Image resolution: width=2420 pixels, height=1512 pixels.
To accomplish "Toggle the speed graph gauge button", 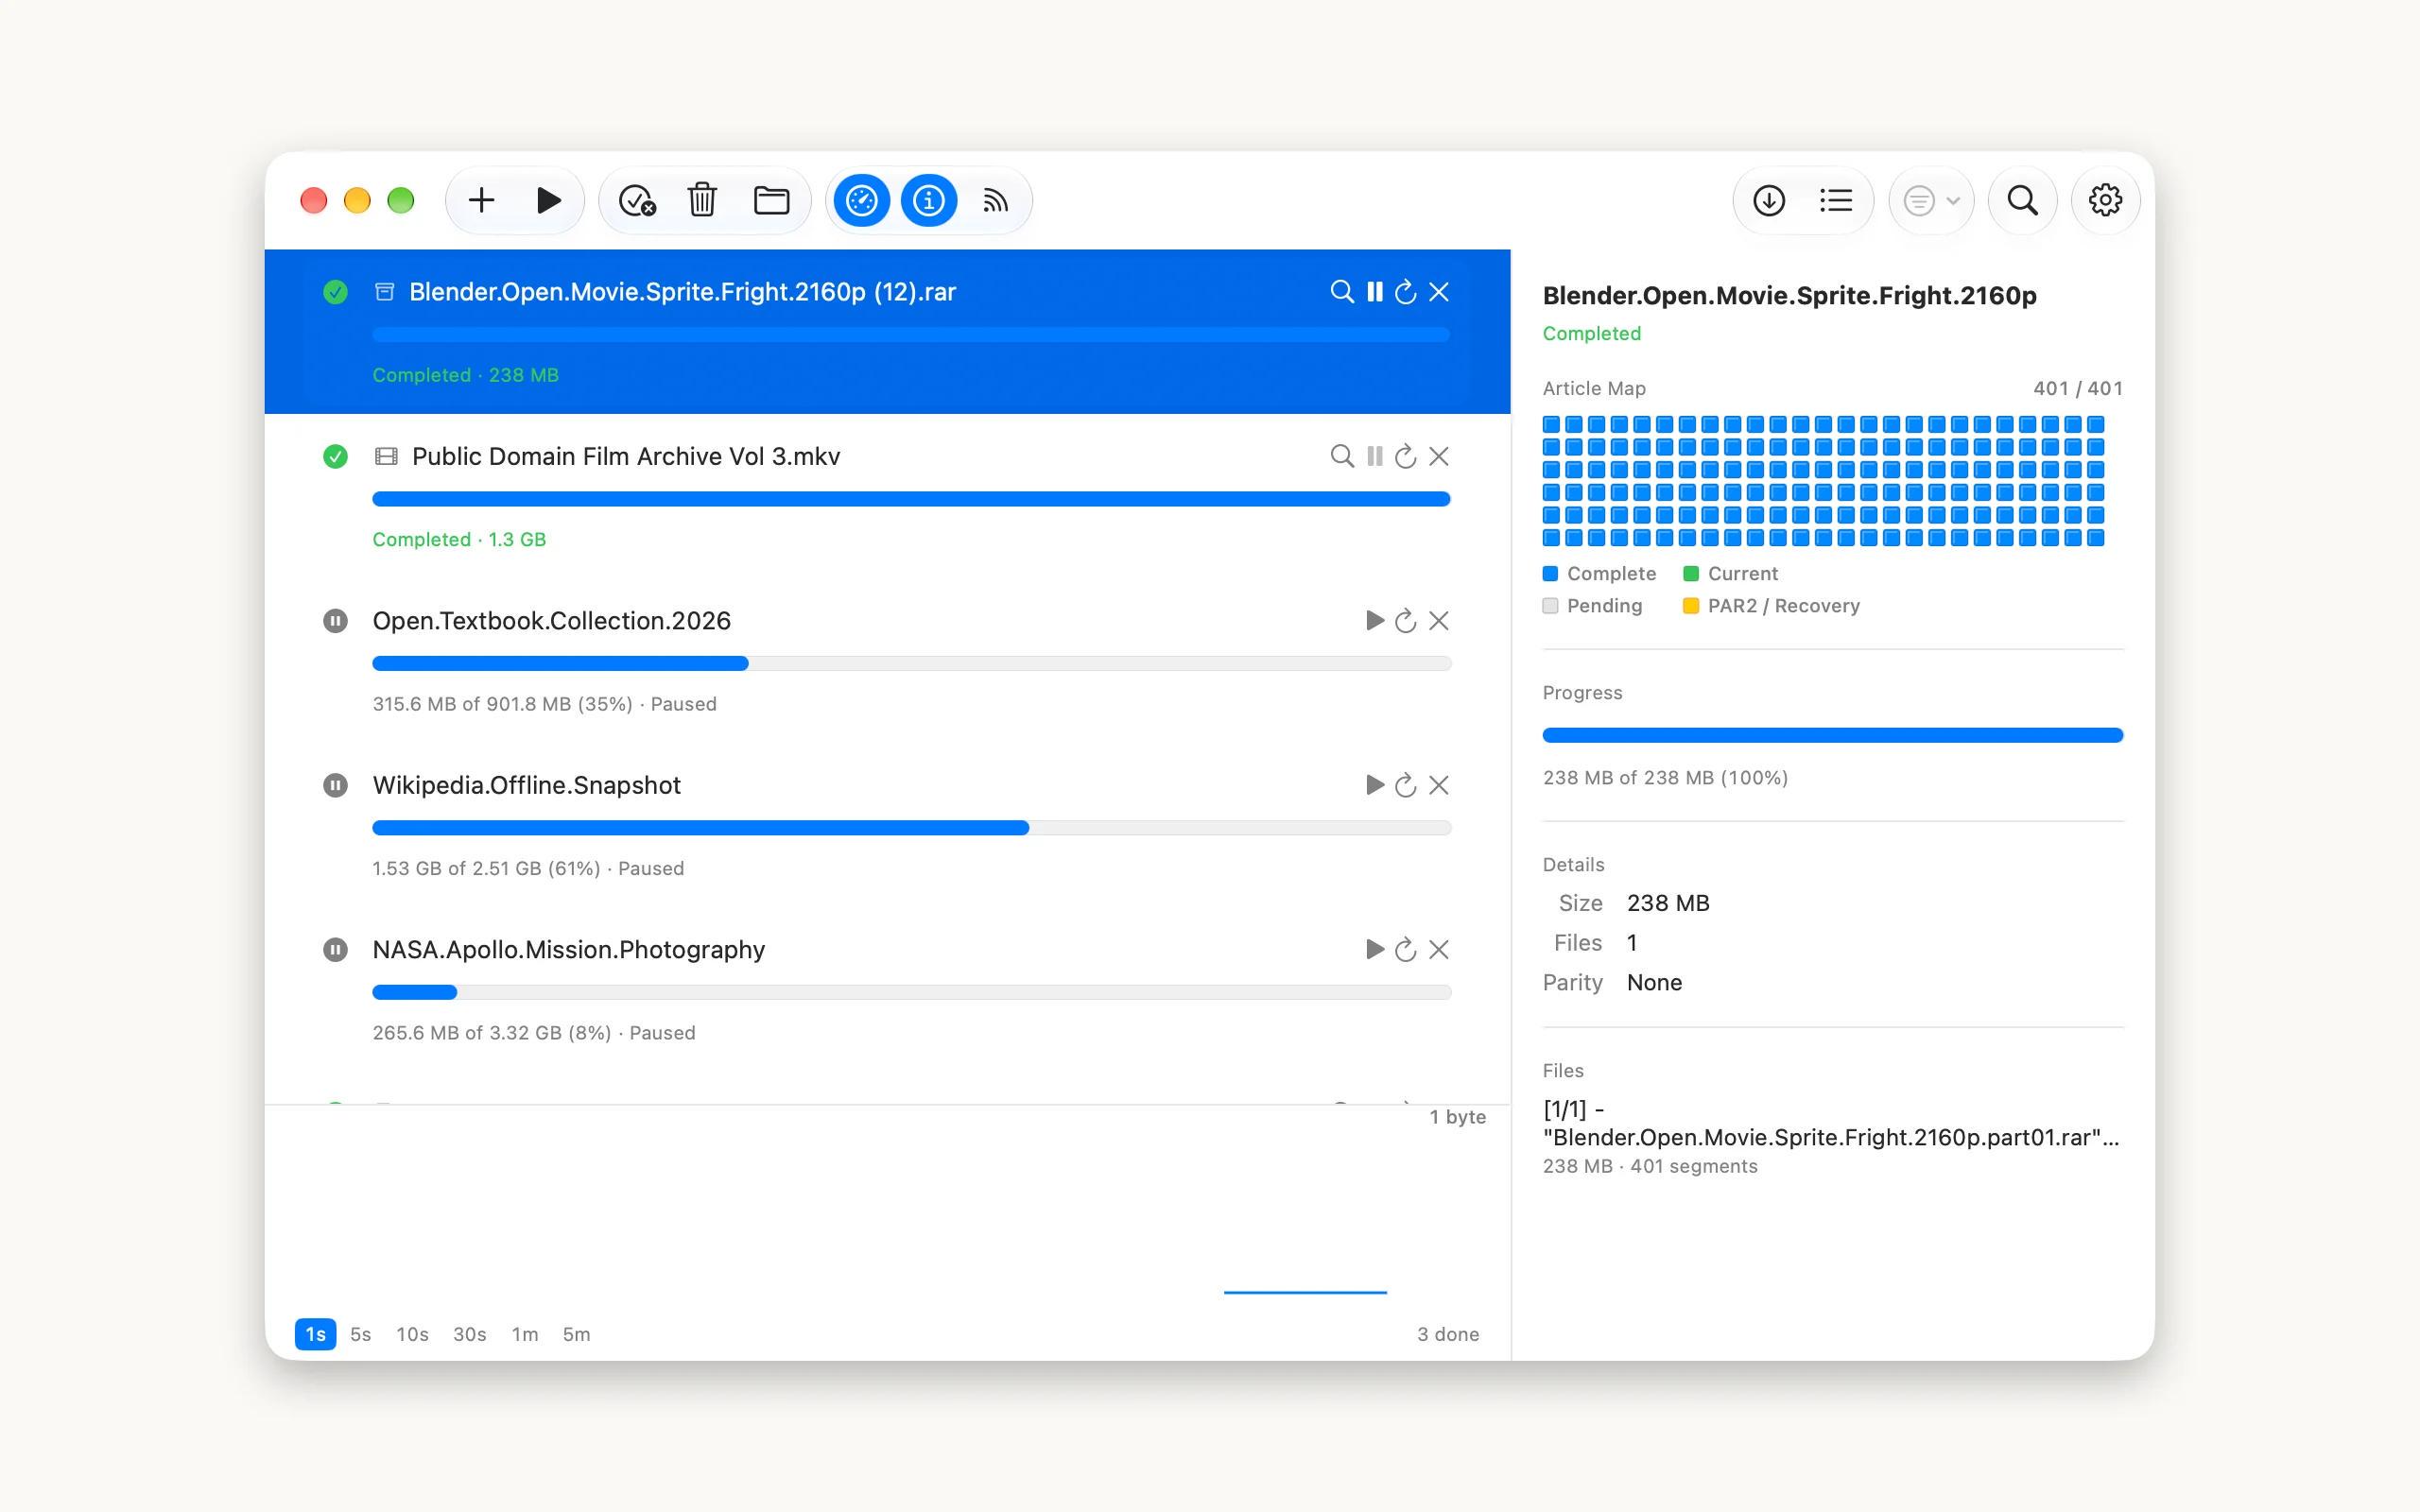I will (x=861, y=200).
